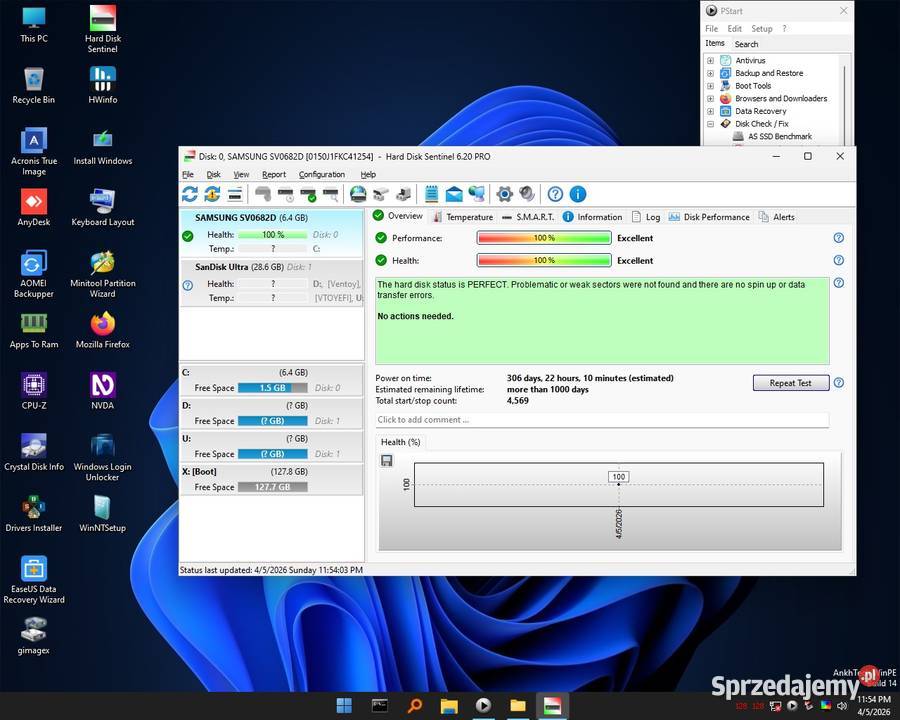
Task: Click the speaker sound alert toolbar icon
Action: point(527,194)
